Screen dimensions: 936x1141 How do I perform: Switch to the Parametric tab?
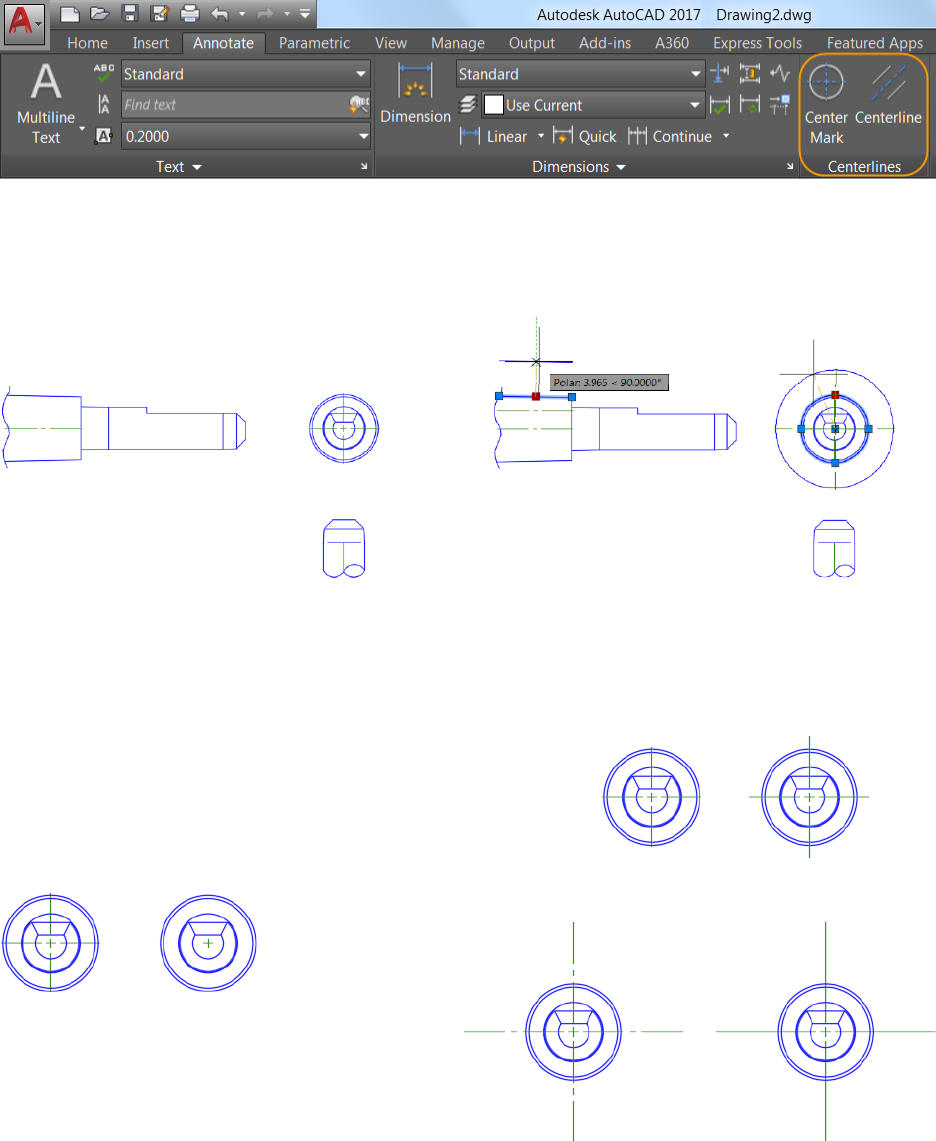pyautogui.click(x=314, y=43)
